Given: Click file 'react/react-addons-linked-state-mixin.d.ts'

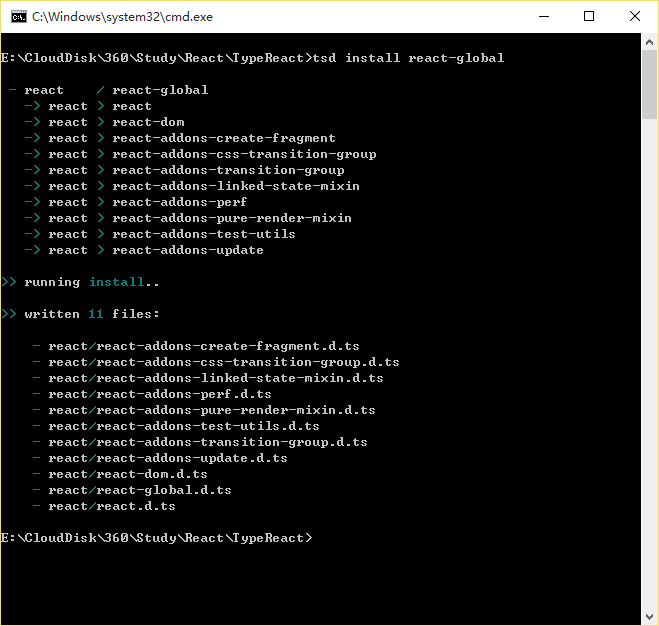Looking at the screenshot, I should point(216,378).
